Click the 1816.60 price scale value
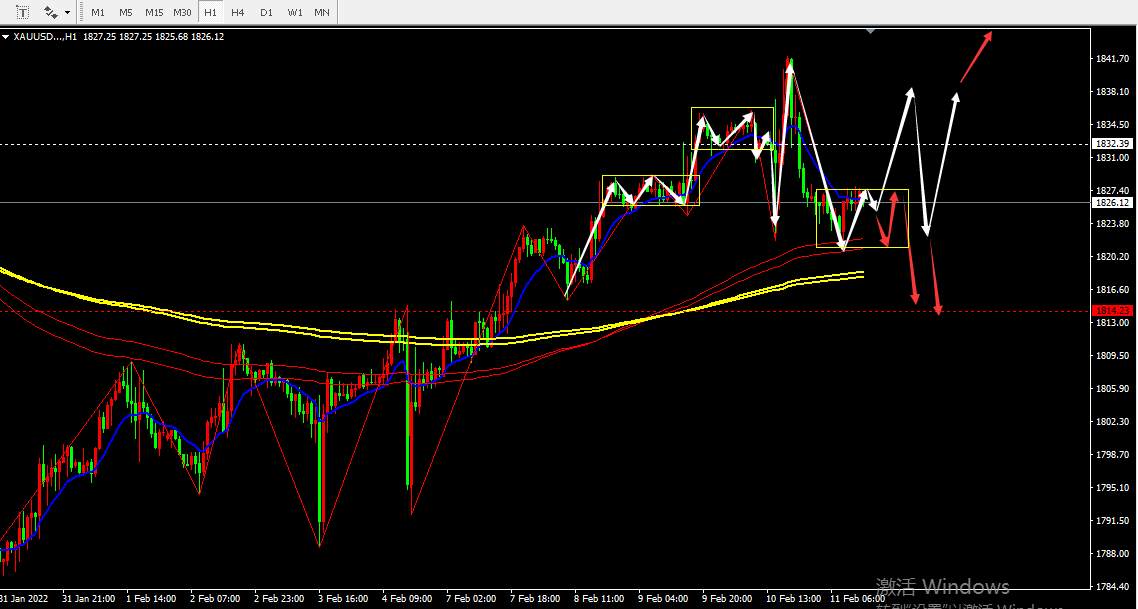This screenshot has height=609, width=1138. 1111,290
